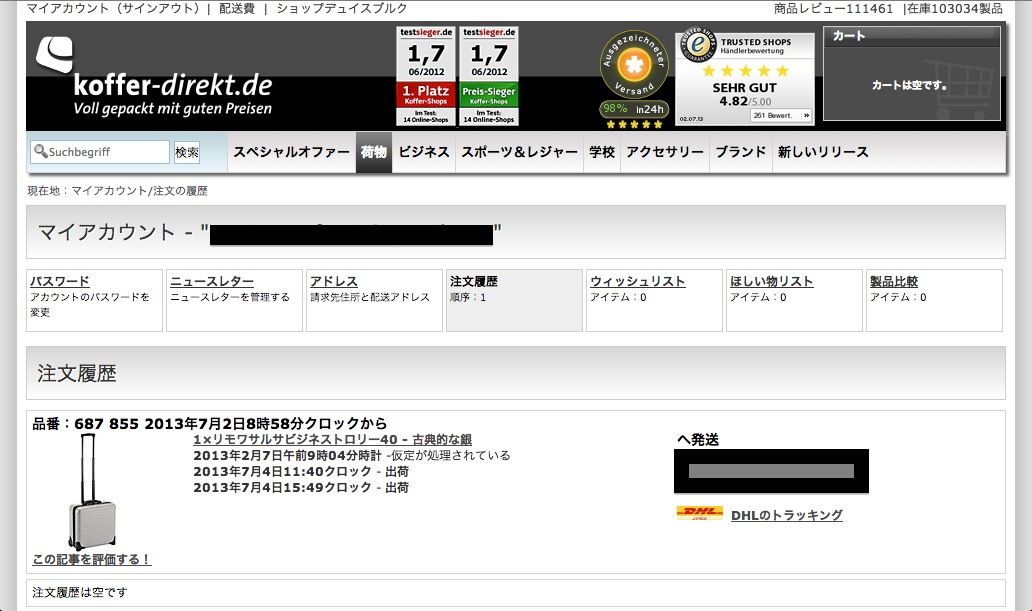1032x611 pixels.
Task: Open the ショップデュイスブルク link
Action: coord(342,9)
